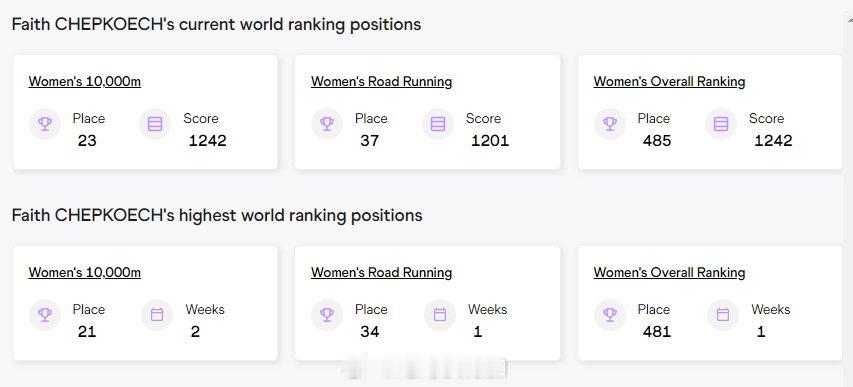Click the scrollbar up arrow
Image resolution: width=853 pixels, height=387 pixels.
[849, 20]
